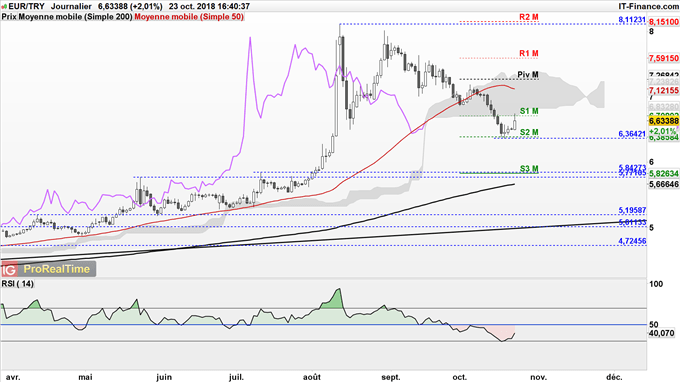Image resolution: width=680 pixels, height=382 pixels.
Task: Click the blue 4,72456 level label
Action: (632, 241)
